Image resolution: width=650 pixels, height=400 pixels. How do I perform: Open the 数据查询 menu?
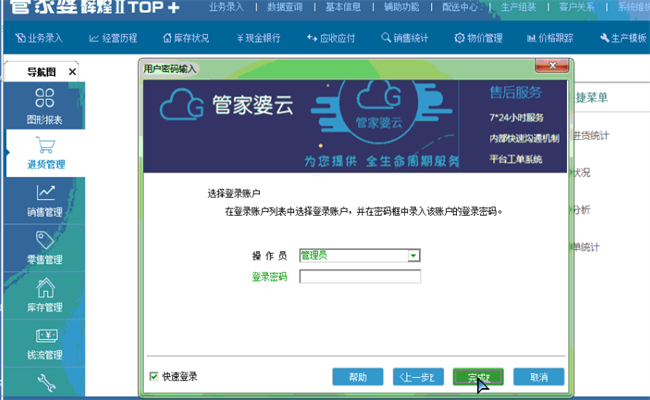pyautogui.click(x=285, y=7)
